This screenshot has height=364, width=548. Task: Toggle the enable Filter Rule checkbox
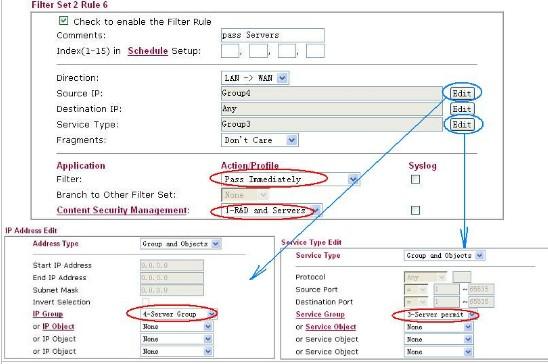point(63,21)
